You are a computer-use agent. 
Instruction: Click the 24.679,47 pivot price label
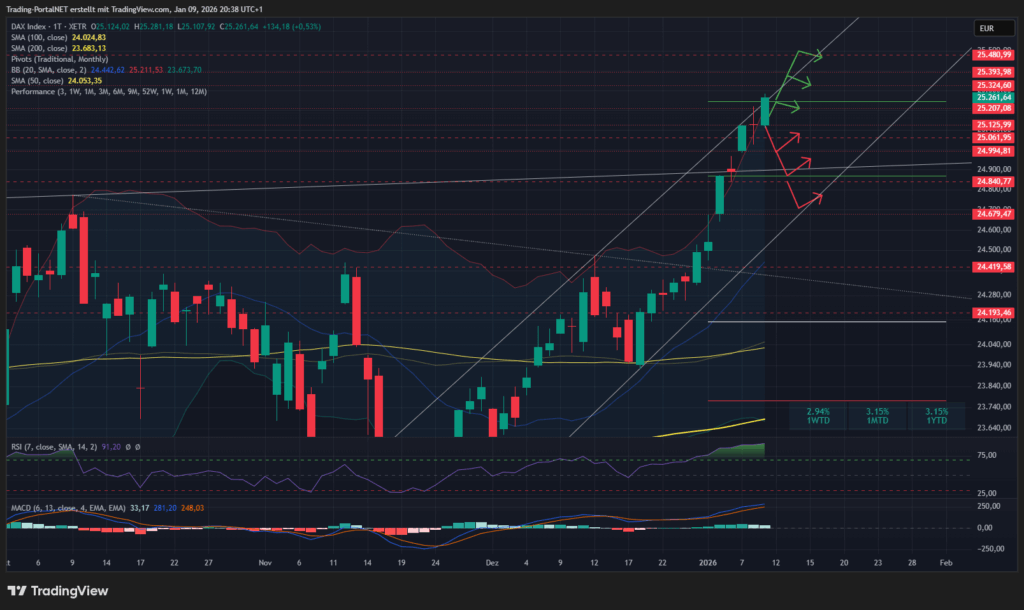(x=994, y=214)
